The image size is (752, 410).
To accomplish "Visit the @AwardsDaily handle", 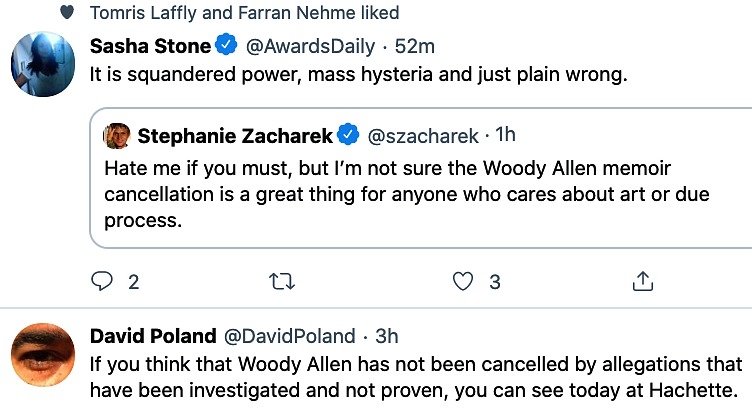I will (x=310, y=47).
